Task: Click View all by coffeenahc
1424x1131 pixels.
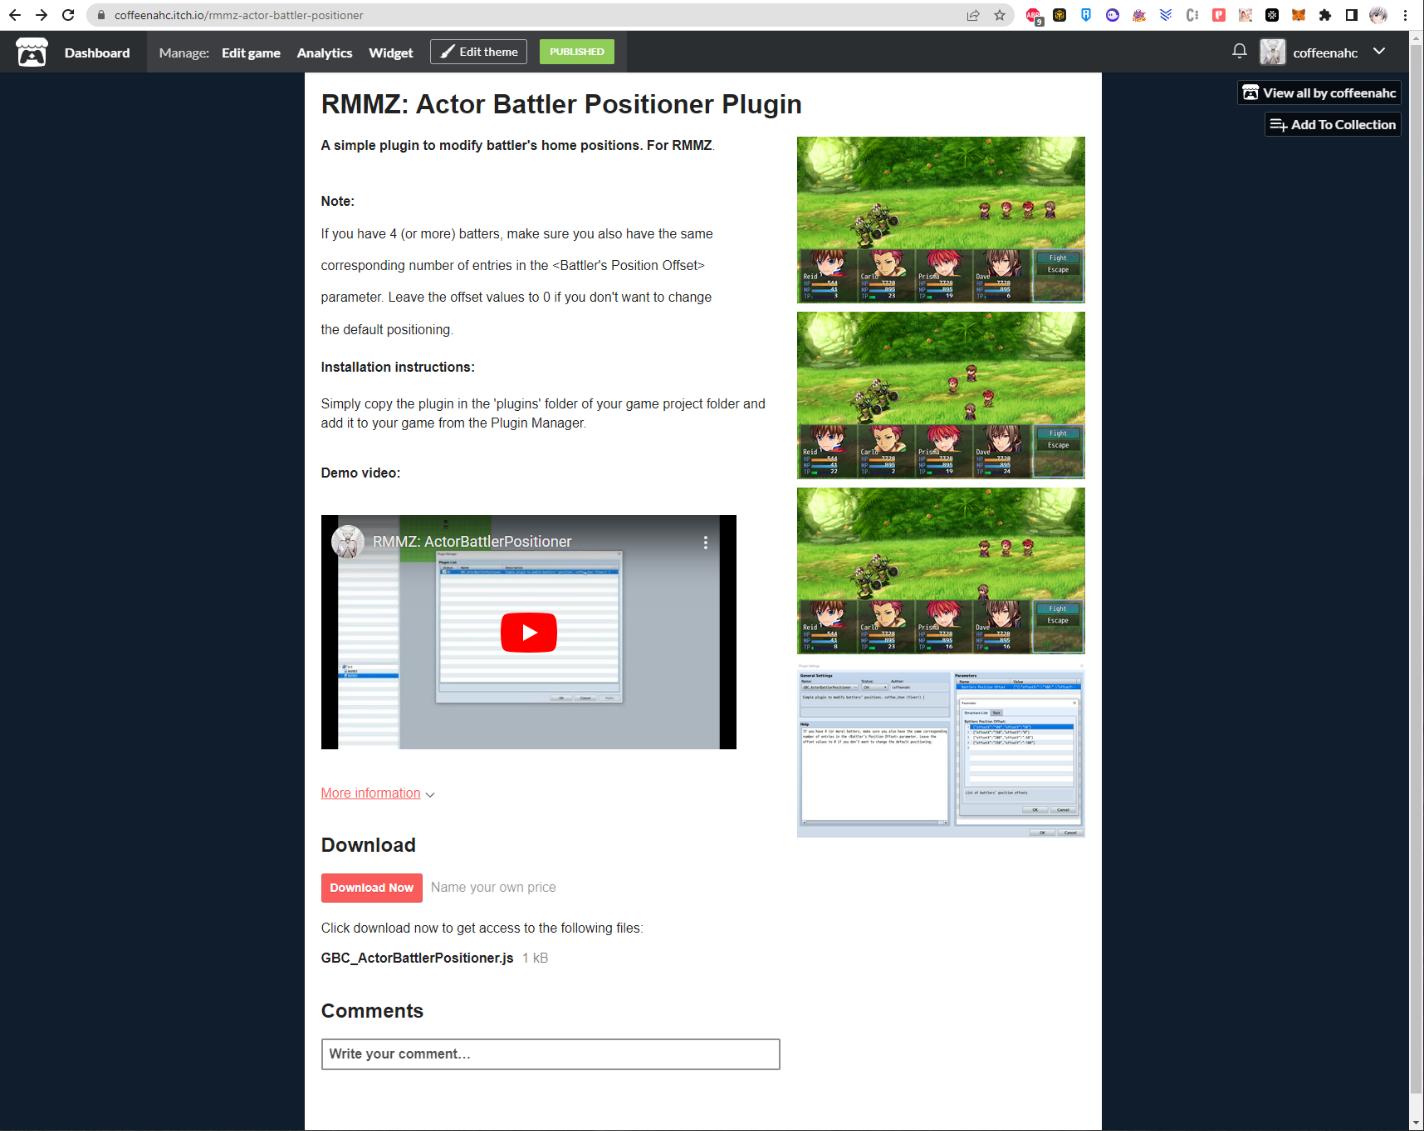Action: (1318, 93)
